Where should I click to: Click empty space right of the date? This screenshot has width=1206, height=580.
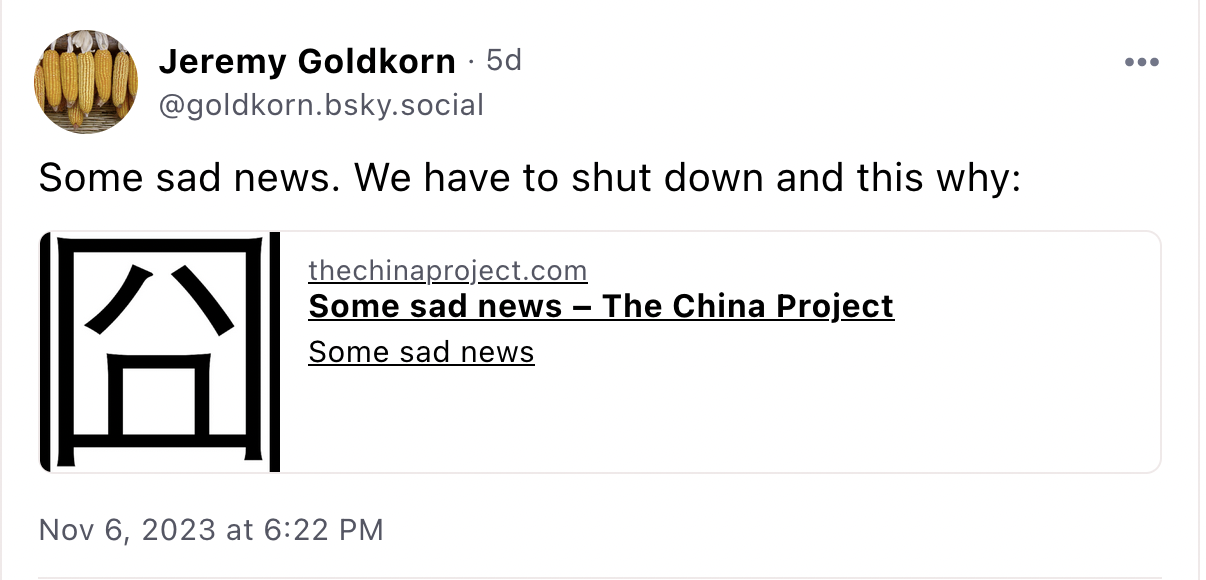(750, 529)
